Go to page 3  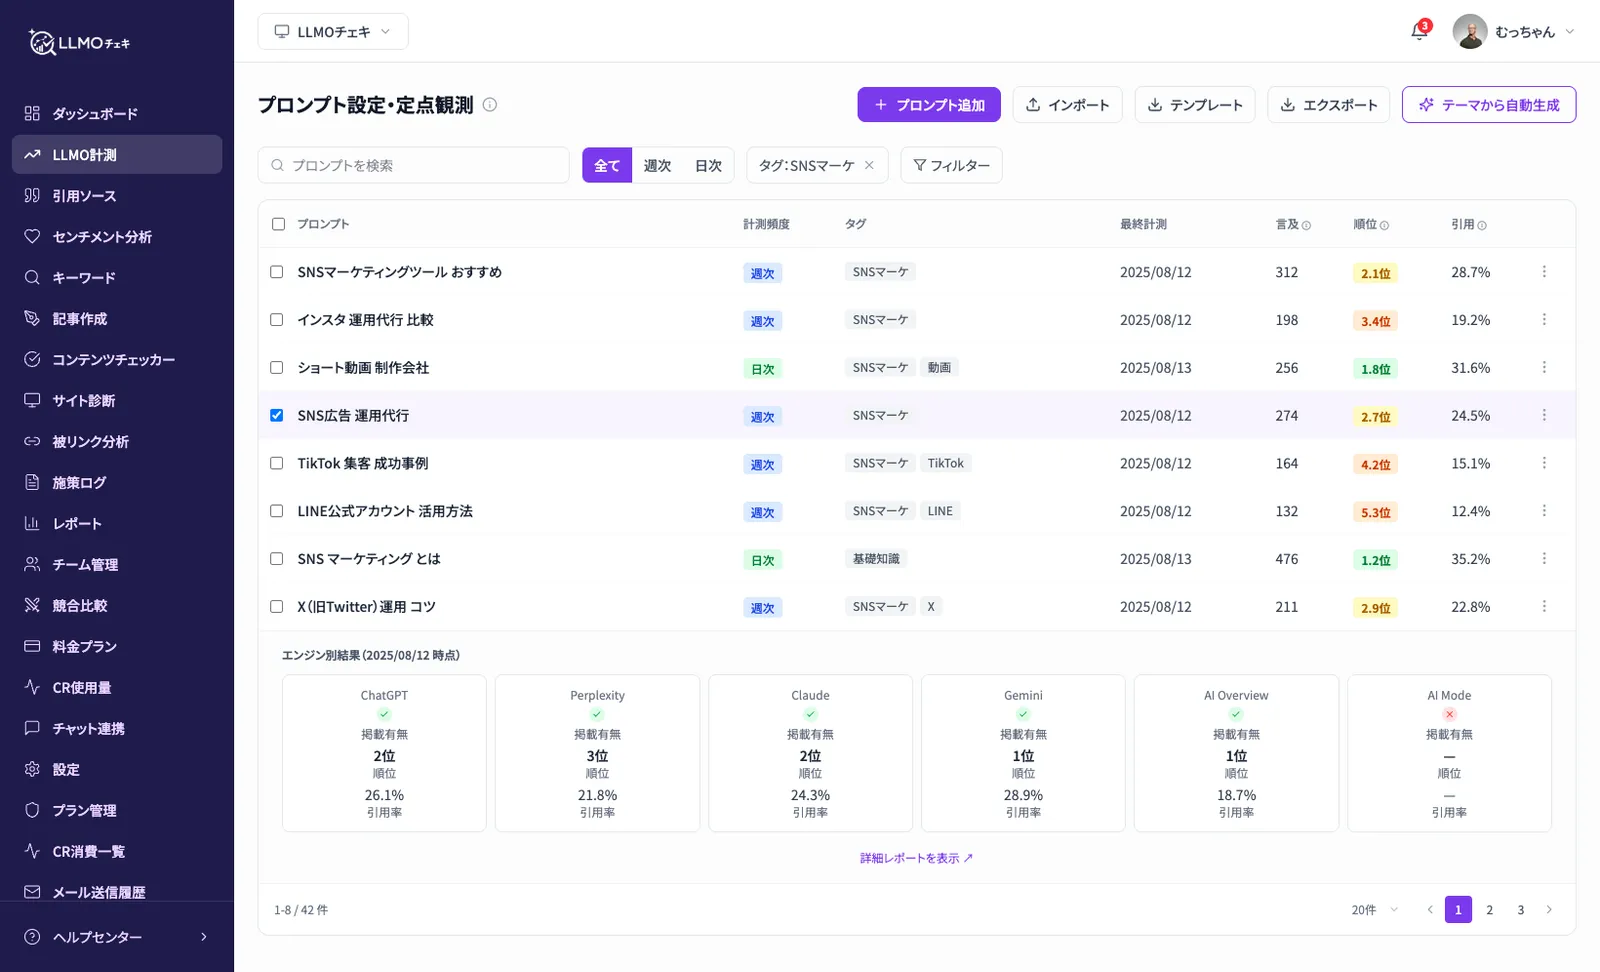pos(1521,910)
